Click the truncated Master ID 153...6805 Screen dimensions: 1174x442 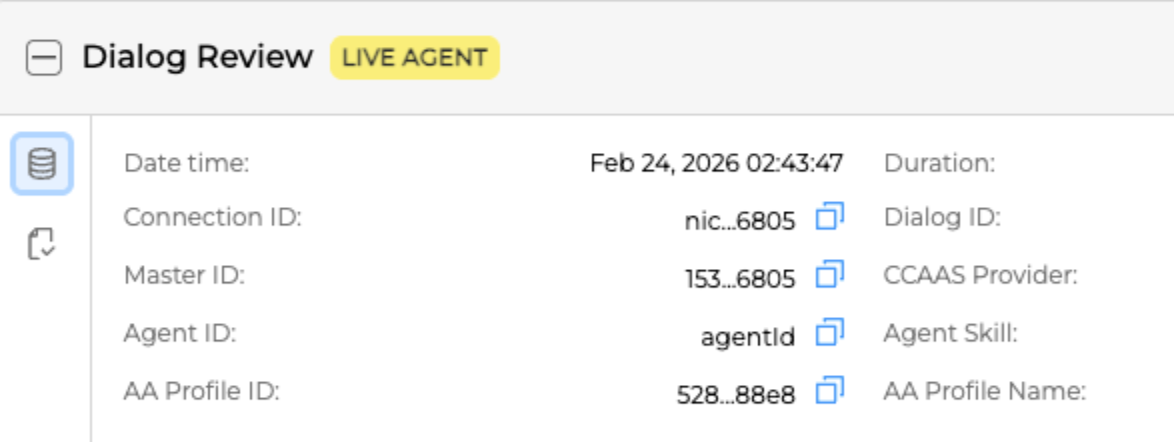pos(739,279)
